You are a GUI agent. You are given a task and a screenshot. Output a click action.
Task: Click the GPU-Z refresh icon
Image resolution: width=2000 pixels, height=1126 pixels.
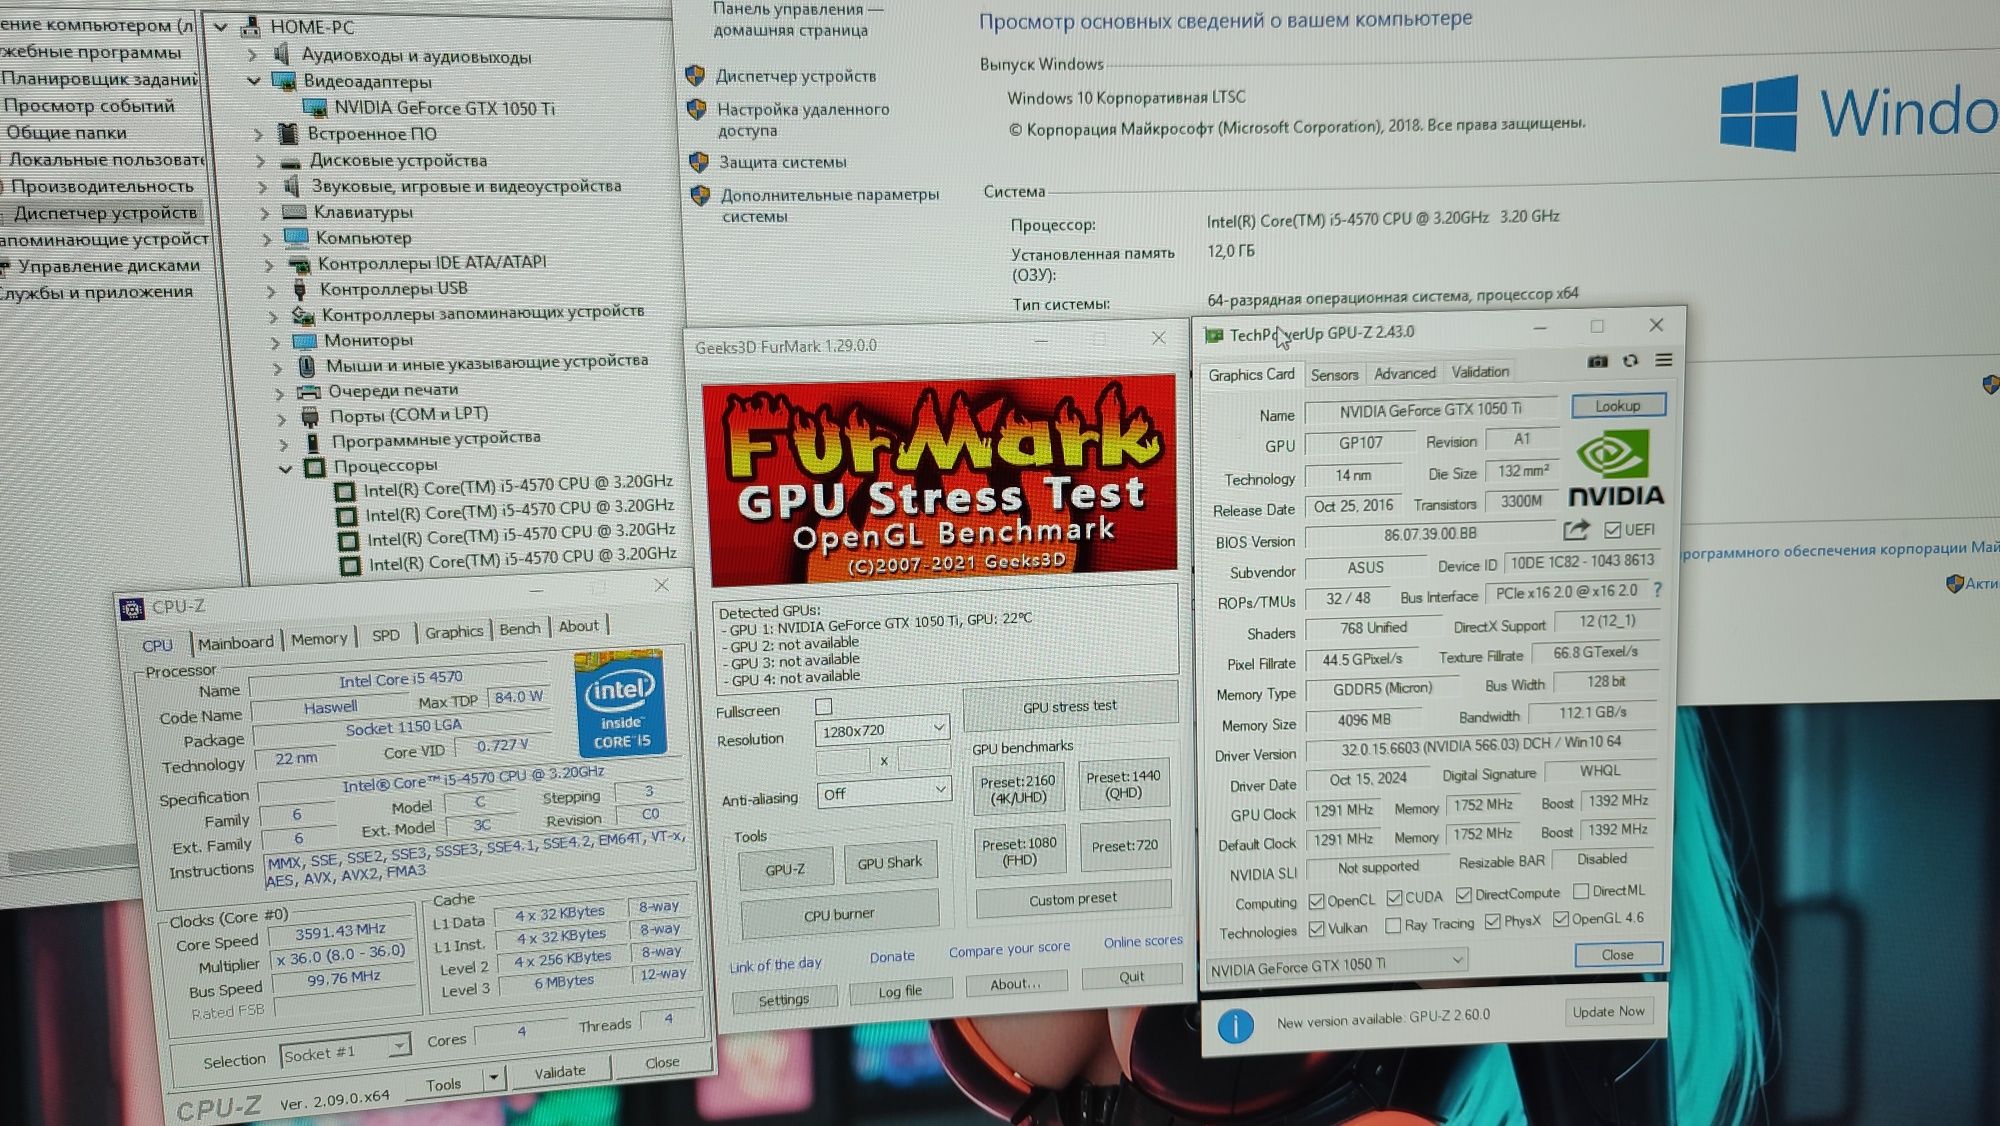click(1631, 360)
